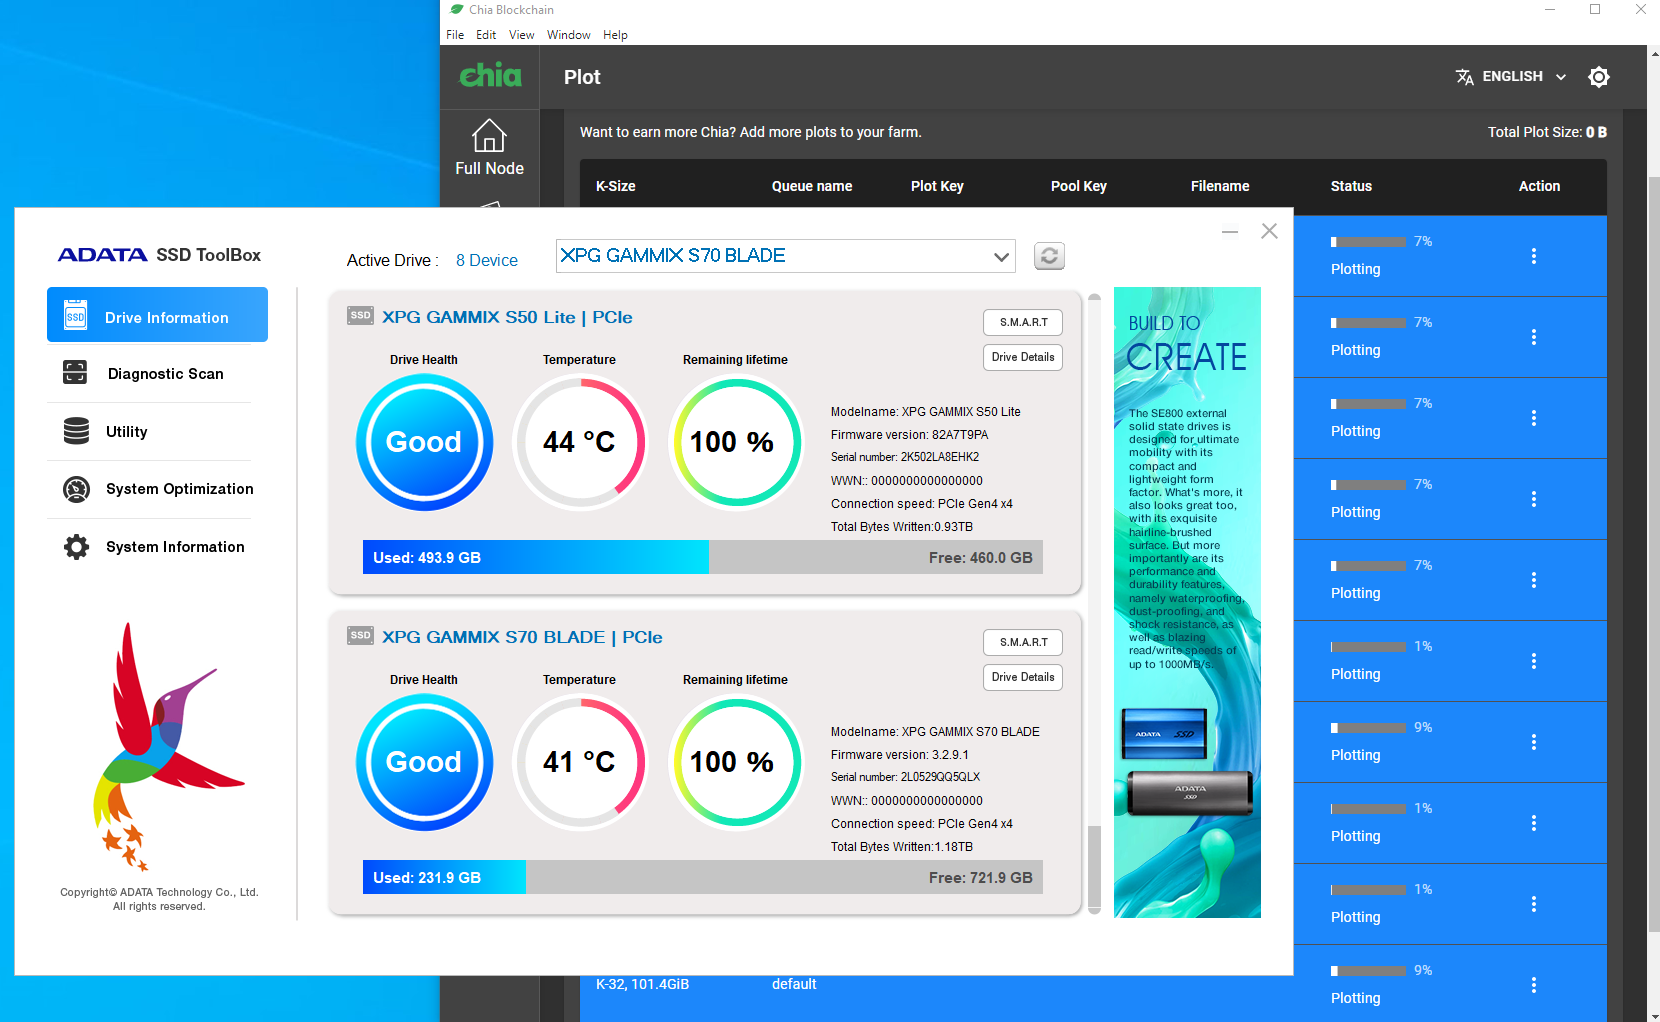The height and width of the screenshot is (1022, 1660).
Task: Refresh the active drive list
Action: 1049,256
